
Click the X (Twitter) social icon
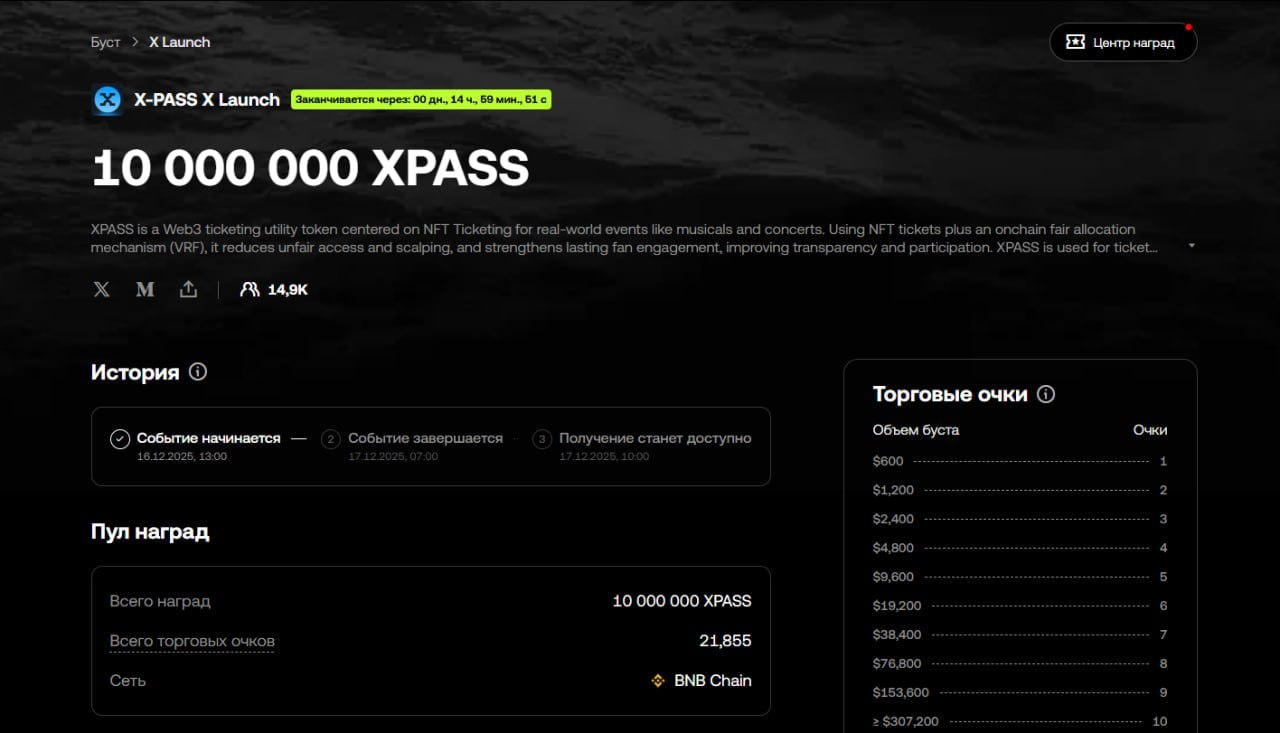(102, 290)
